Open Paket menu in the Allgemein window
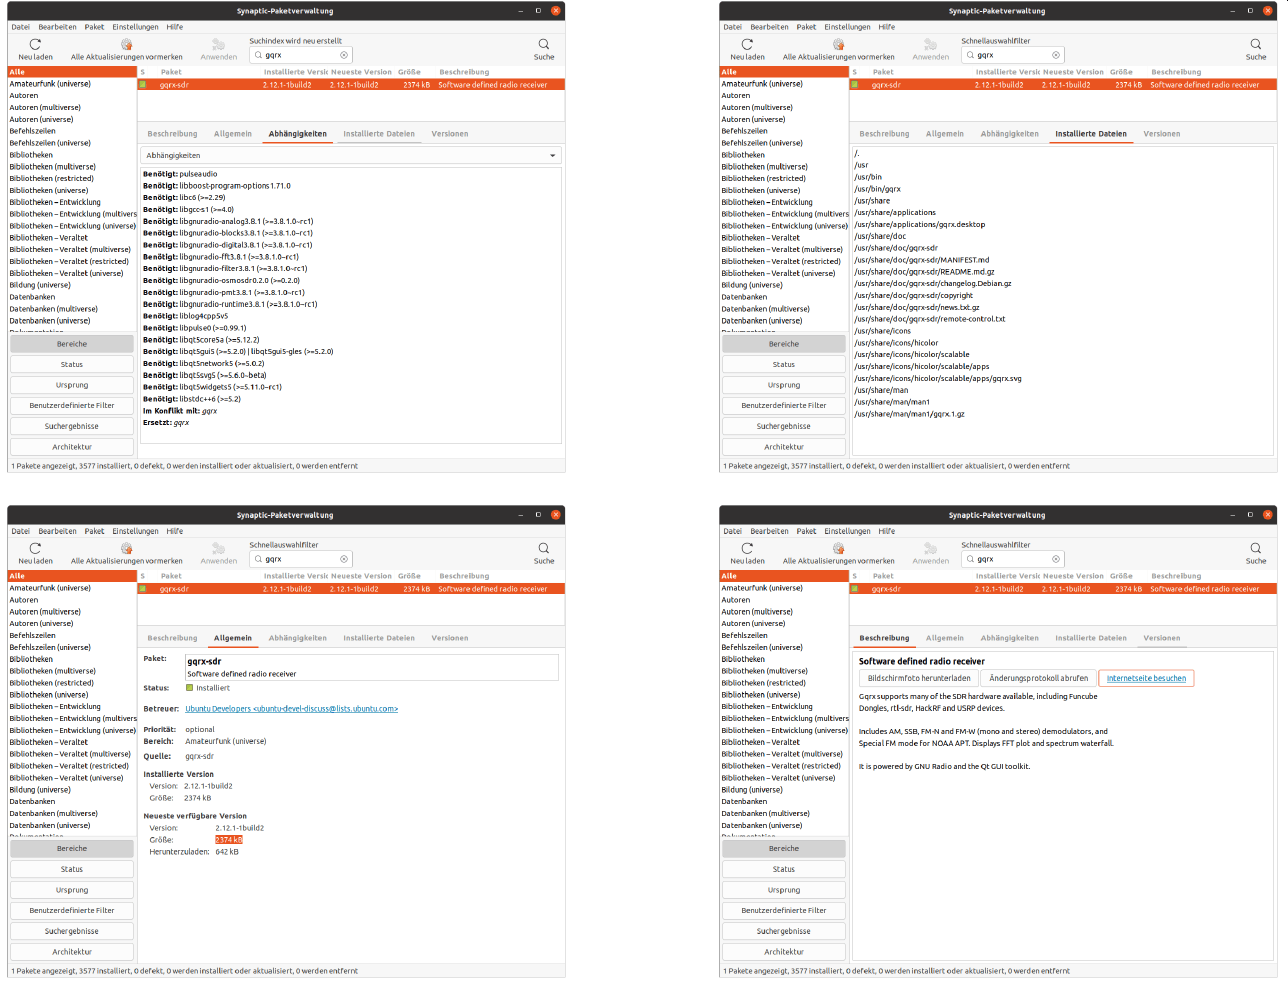 94,531
